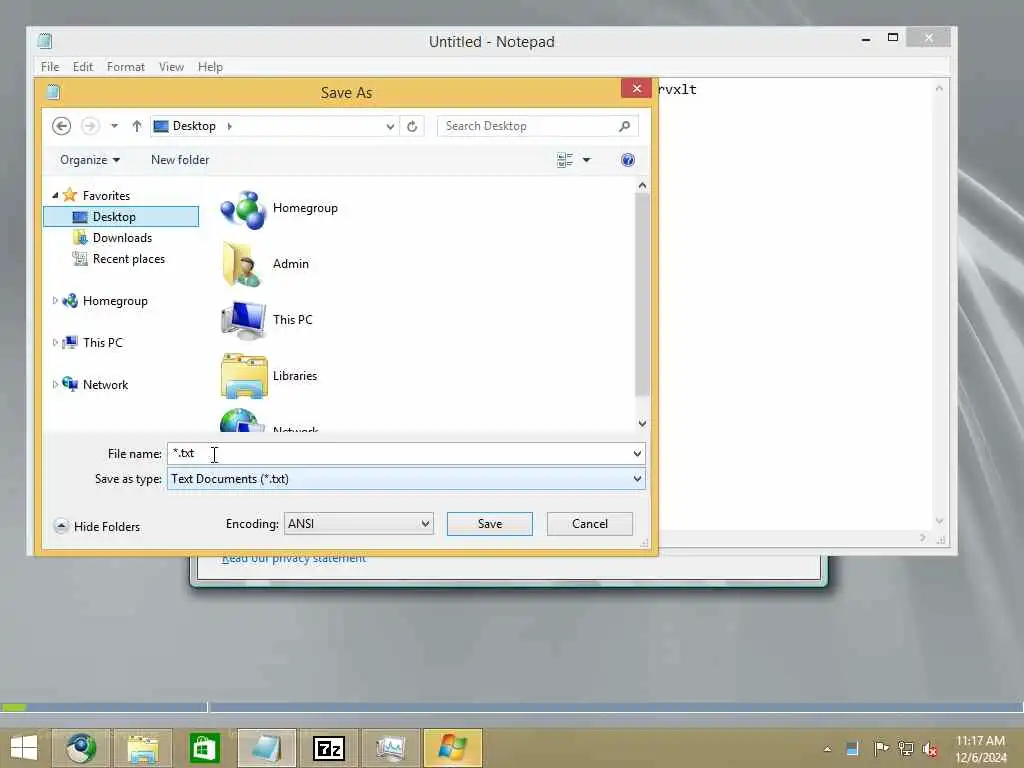The width and height of the screenshot is (1024, 768).
Task: Select the This PC computer icon
Action: (243, 320)
